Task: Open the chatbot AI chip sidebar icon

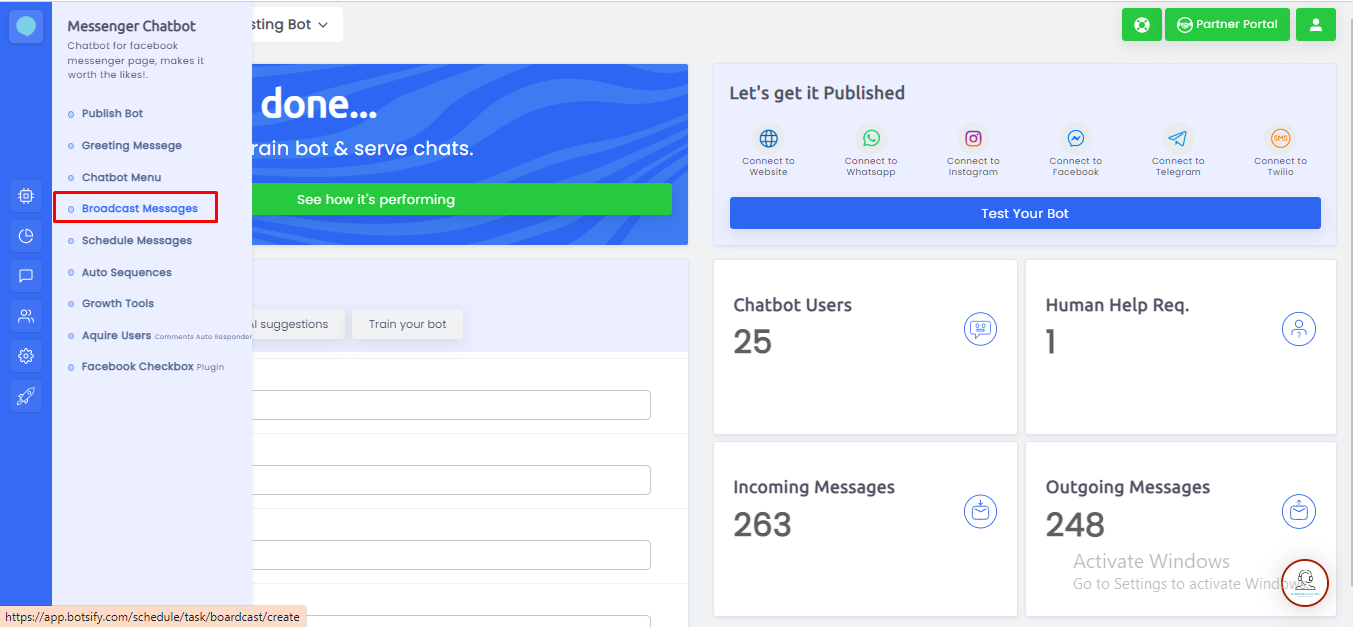Action: [x=26, y=197]
